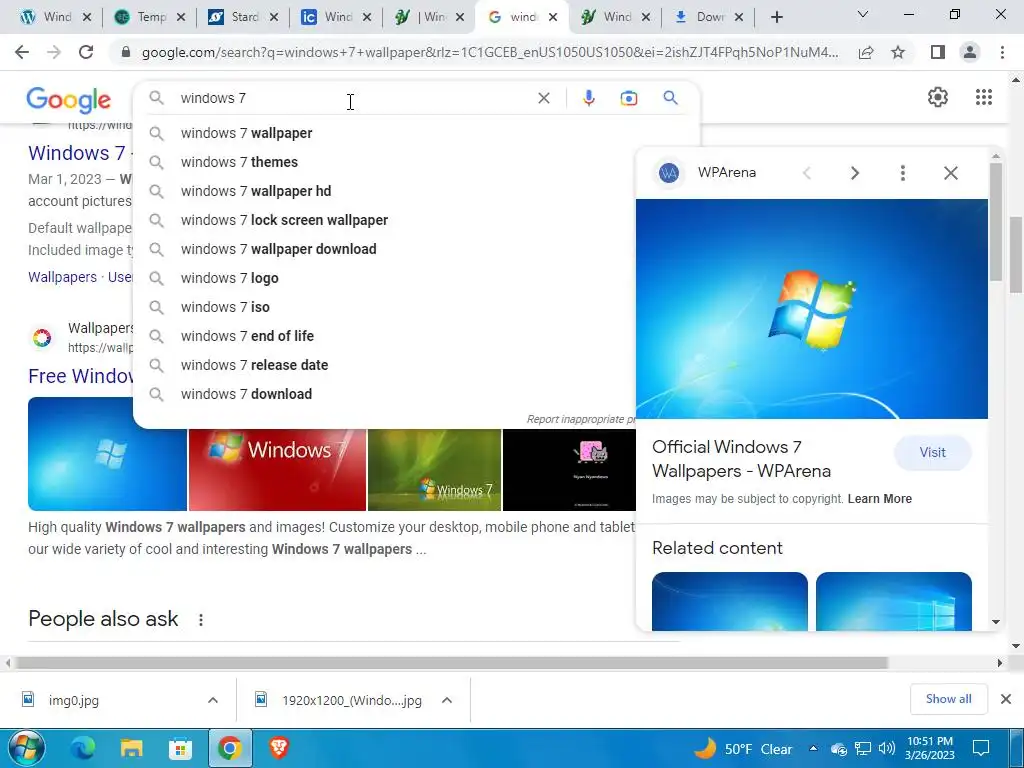Image resolution: width=1024 pixels, height=768 pixels.
Task: Open the Windows Start menu
Action: (x=25, y=748)
